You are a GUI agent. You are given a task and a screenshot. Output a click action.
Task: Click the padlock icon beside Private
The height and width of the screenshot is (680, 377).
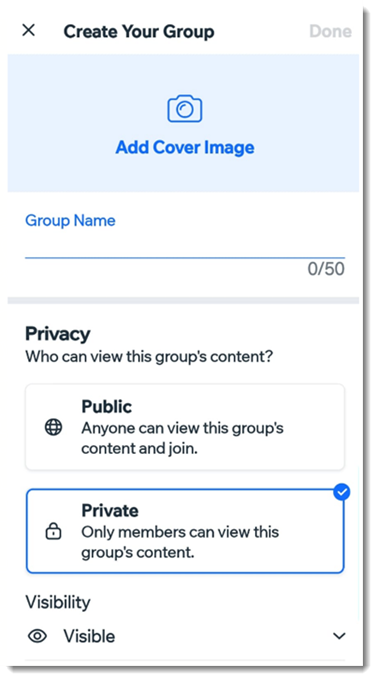(x=54, y=532)
